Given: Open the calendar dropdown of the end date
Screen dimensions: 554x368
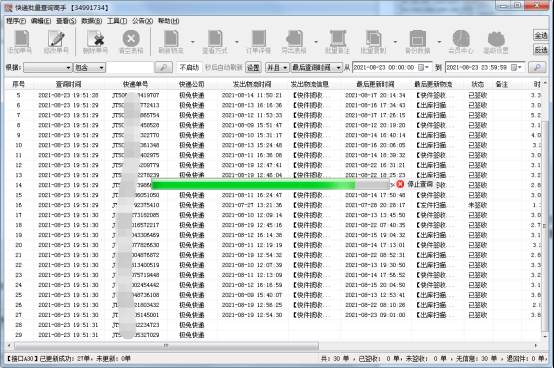Looking at the screenshot, I should [517, 67].
